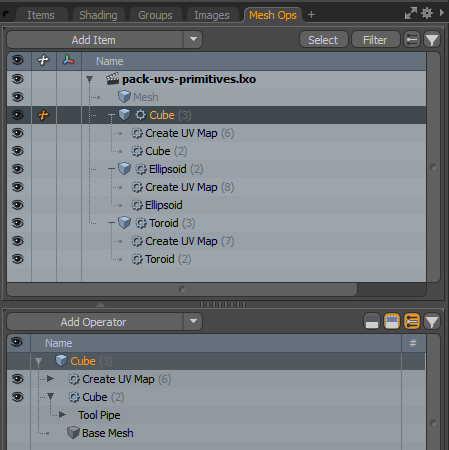The height and width of the screenshot is (450, 449).
Task: Click the orange highlighted list icon
Action: (x=412, y=322)
